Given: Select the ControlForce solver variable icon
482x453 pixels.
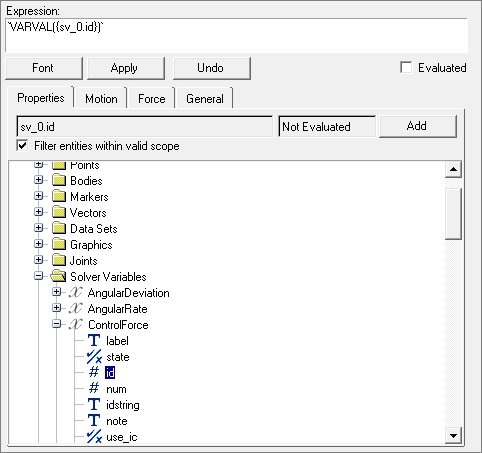Looking at the screenshot, I should click(x=76, y=324).
